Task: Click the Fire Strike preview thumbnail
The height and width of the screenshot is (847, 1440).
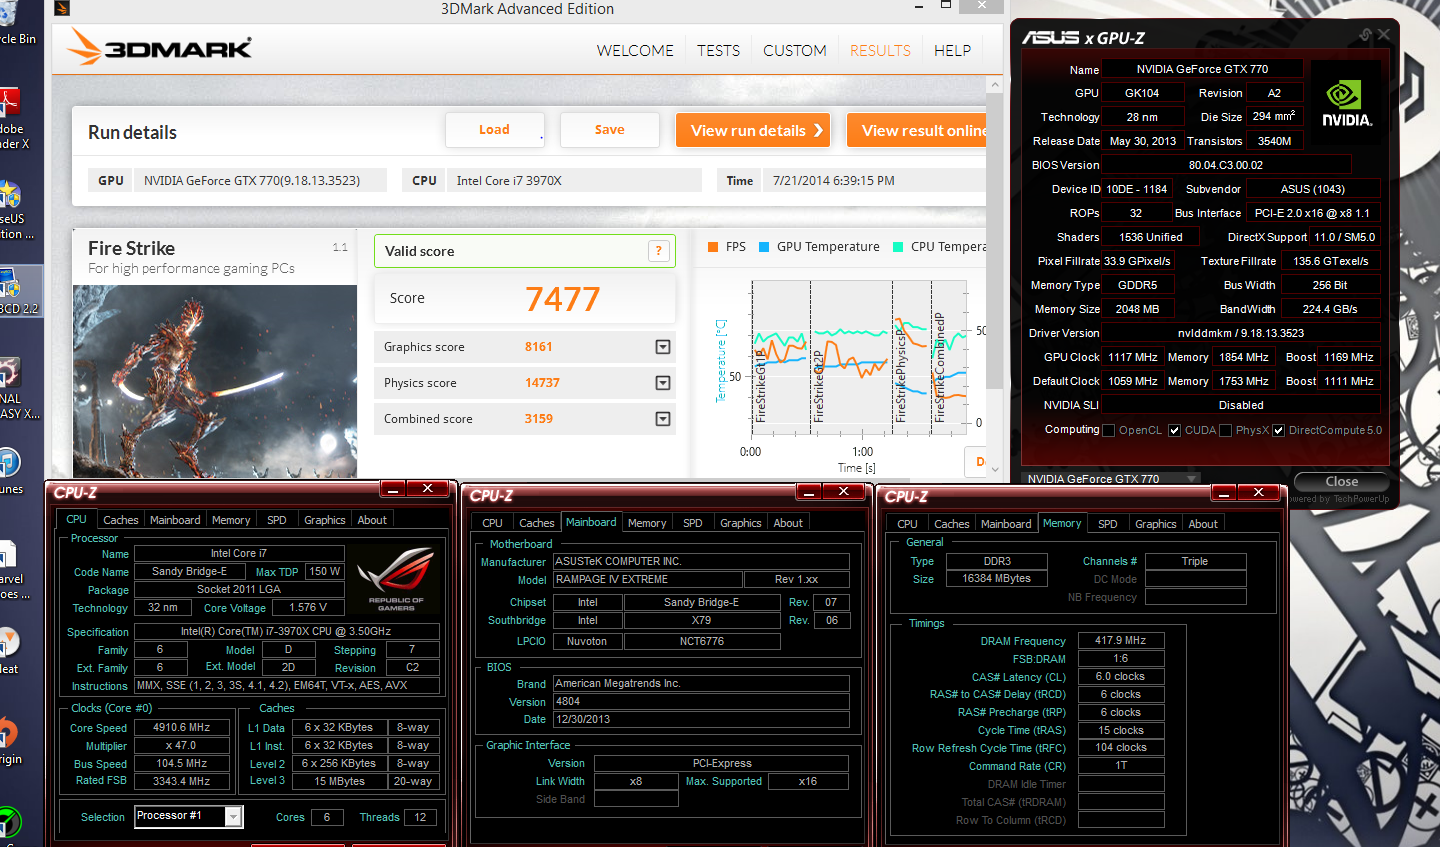Action: (215, 381)
